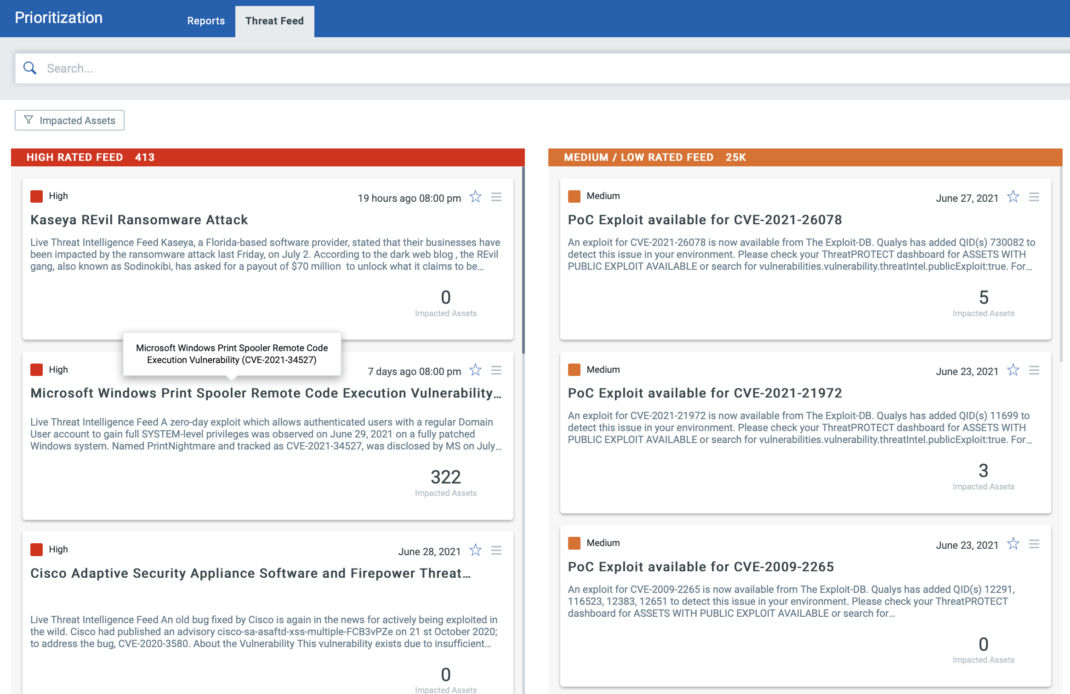The height and width of the screenshot is (694, 1070).
Task: Click the filter funnel icon in Impacted Assets
Action: 28,120
